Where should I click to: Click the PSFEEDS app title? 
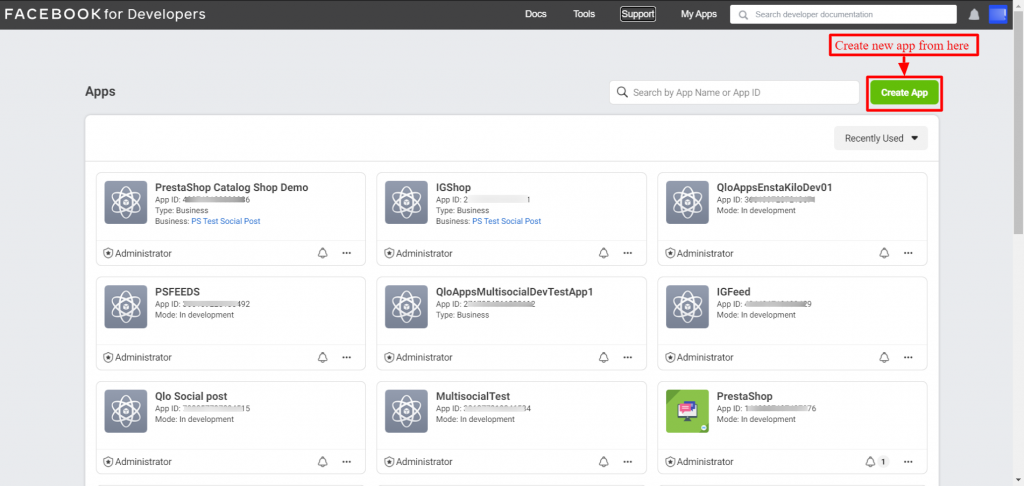pos(177,292)
